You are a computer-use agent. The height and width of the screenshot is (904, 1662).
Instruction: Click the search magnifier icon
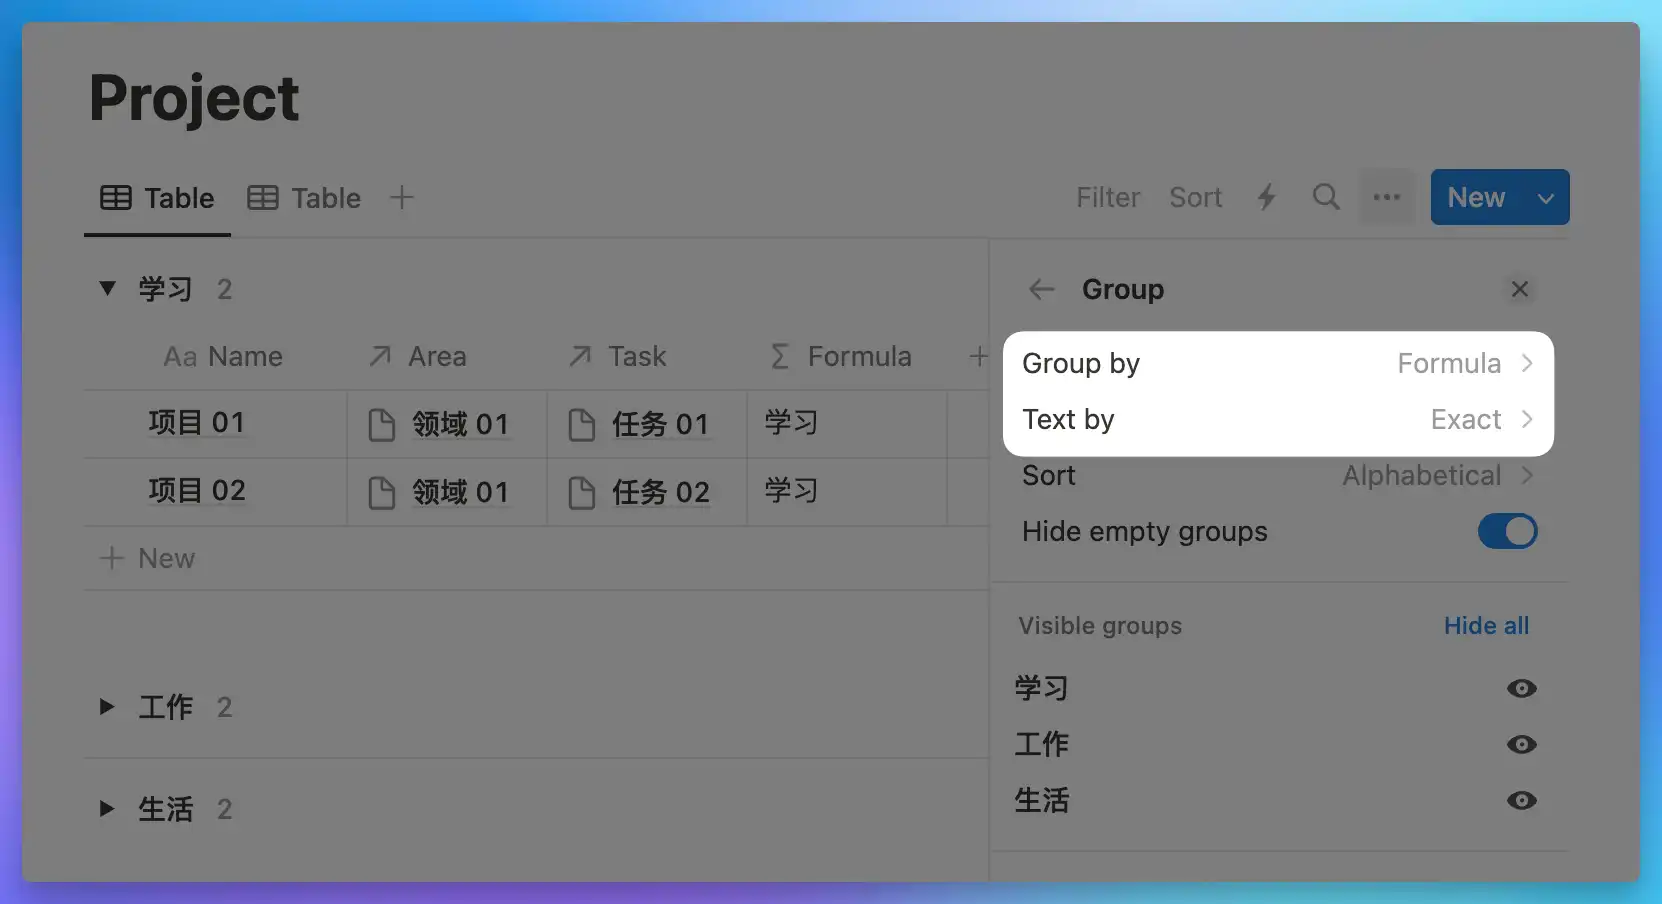point(1326,197)
